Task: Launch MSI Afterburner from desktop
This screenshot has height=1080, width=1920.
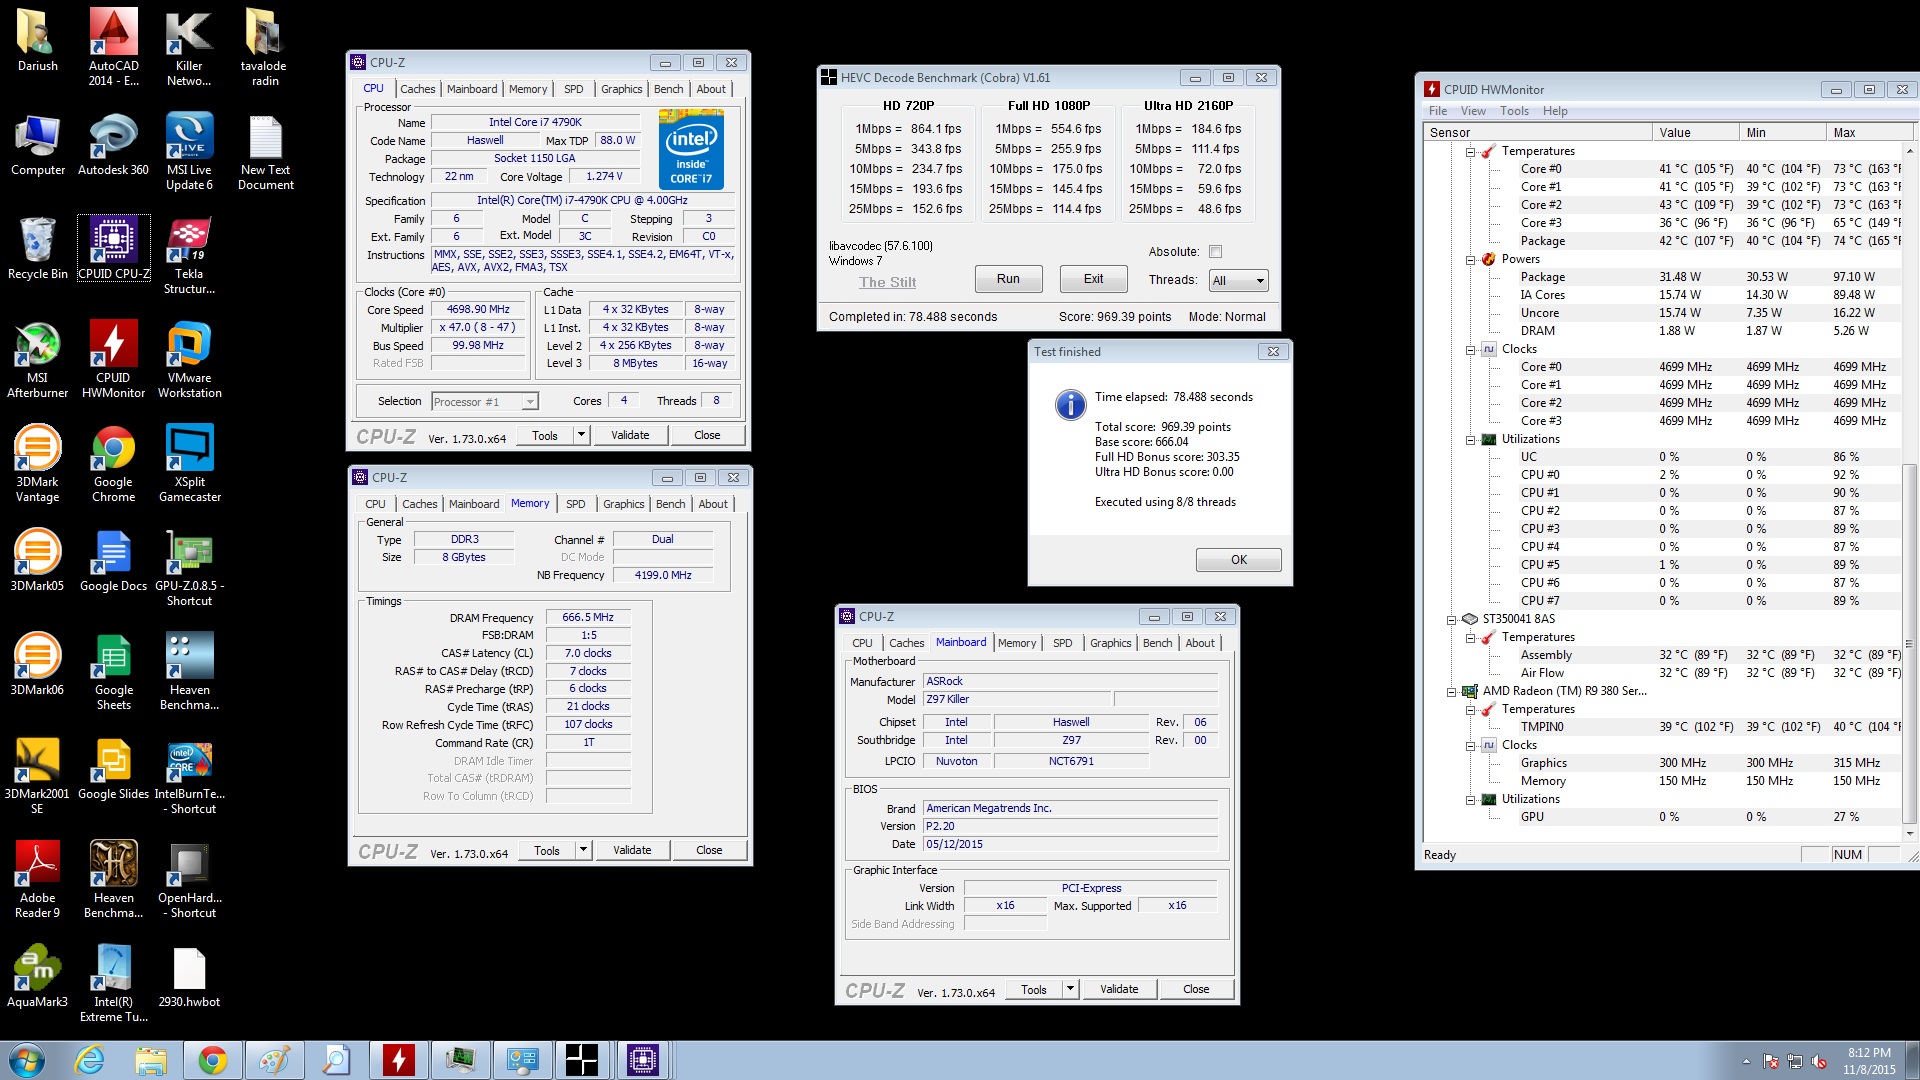Action: point(37,360)
